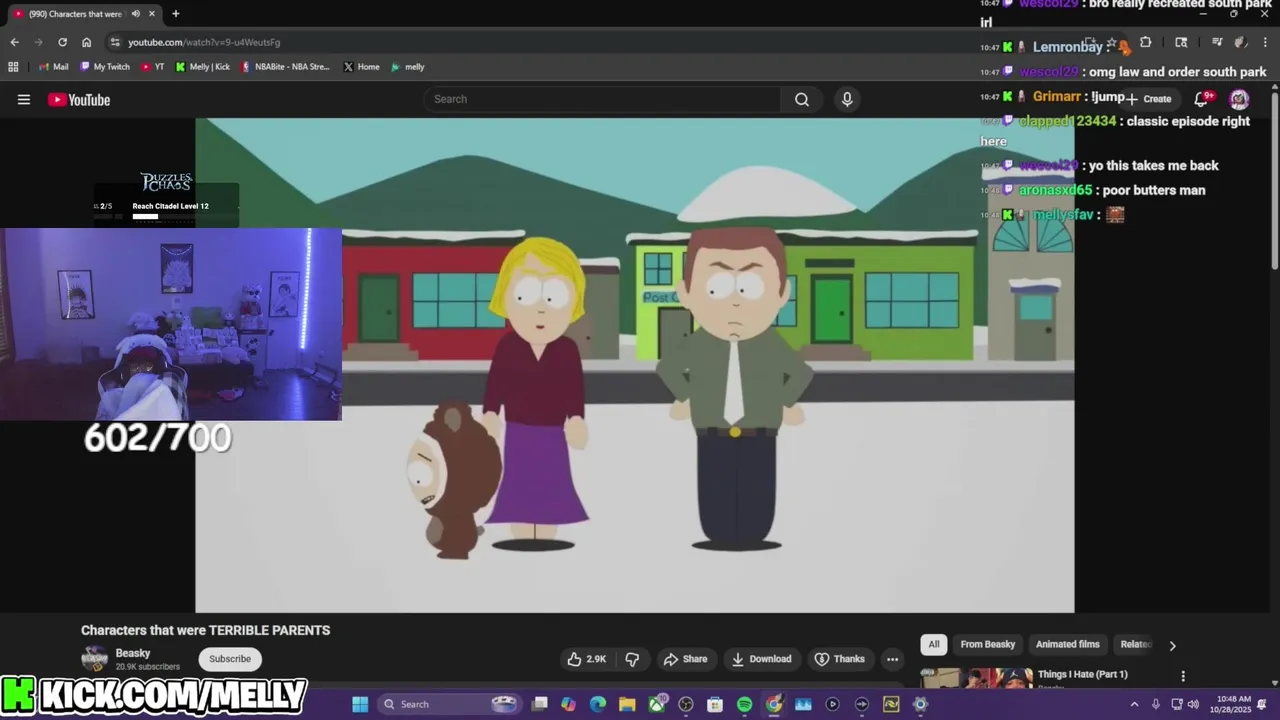
Task: Go back with browser back arrow
Action: pyautogui.click(x=14, y=42)
